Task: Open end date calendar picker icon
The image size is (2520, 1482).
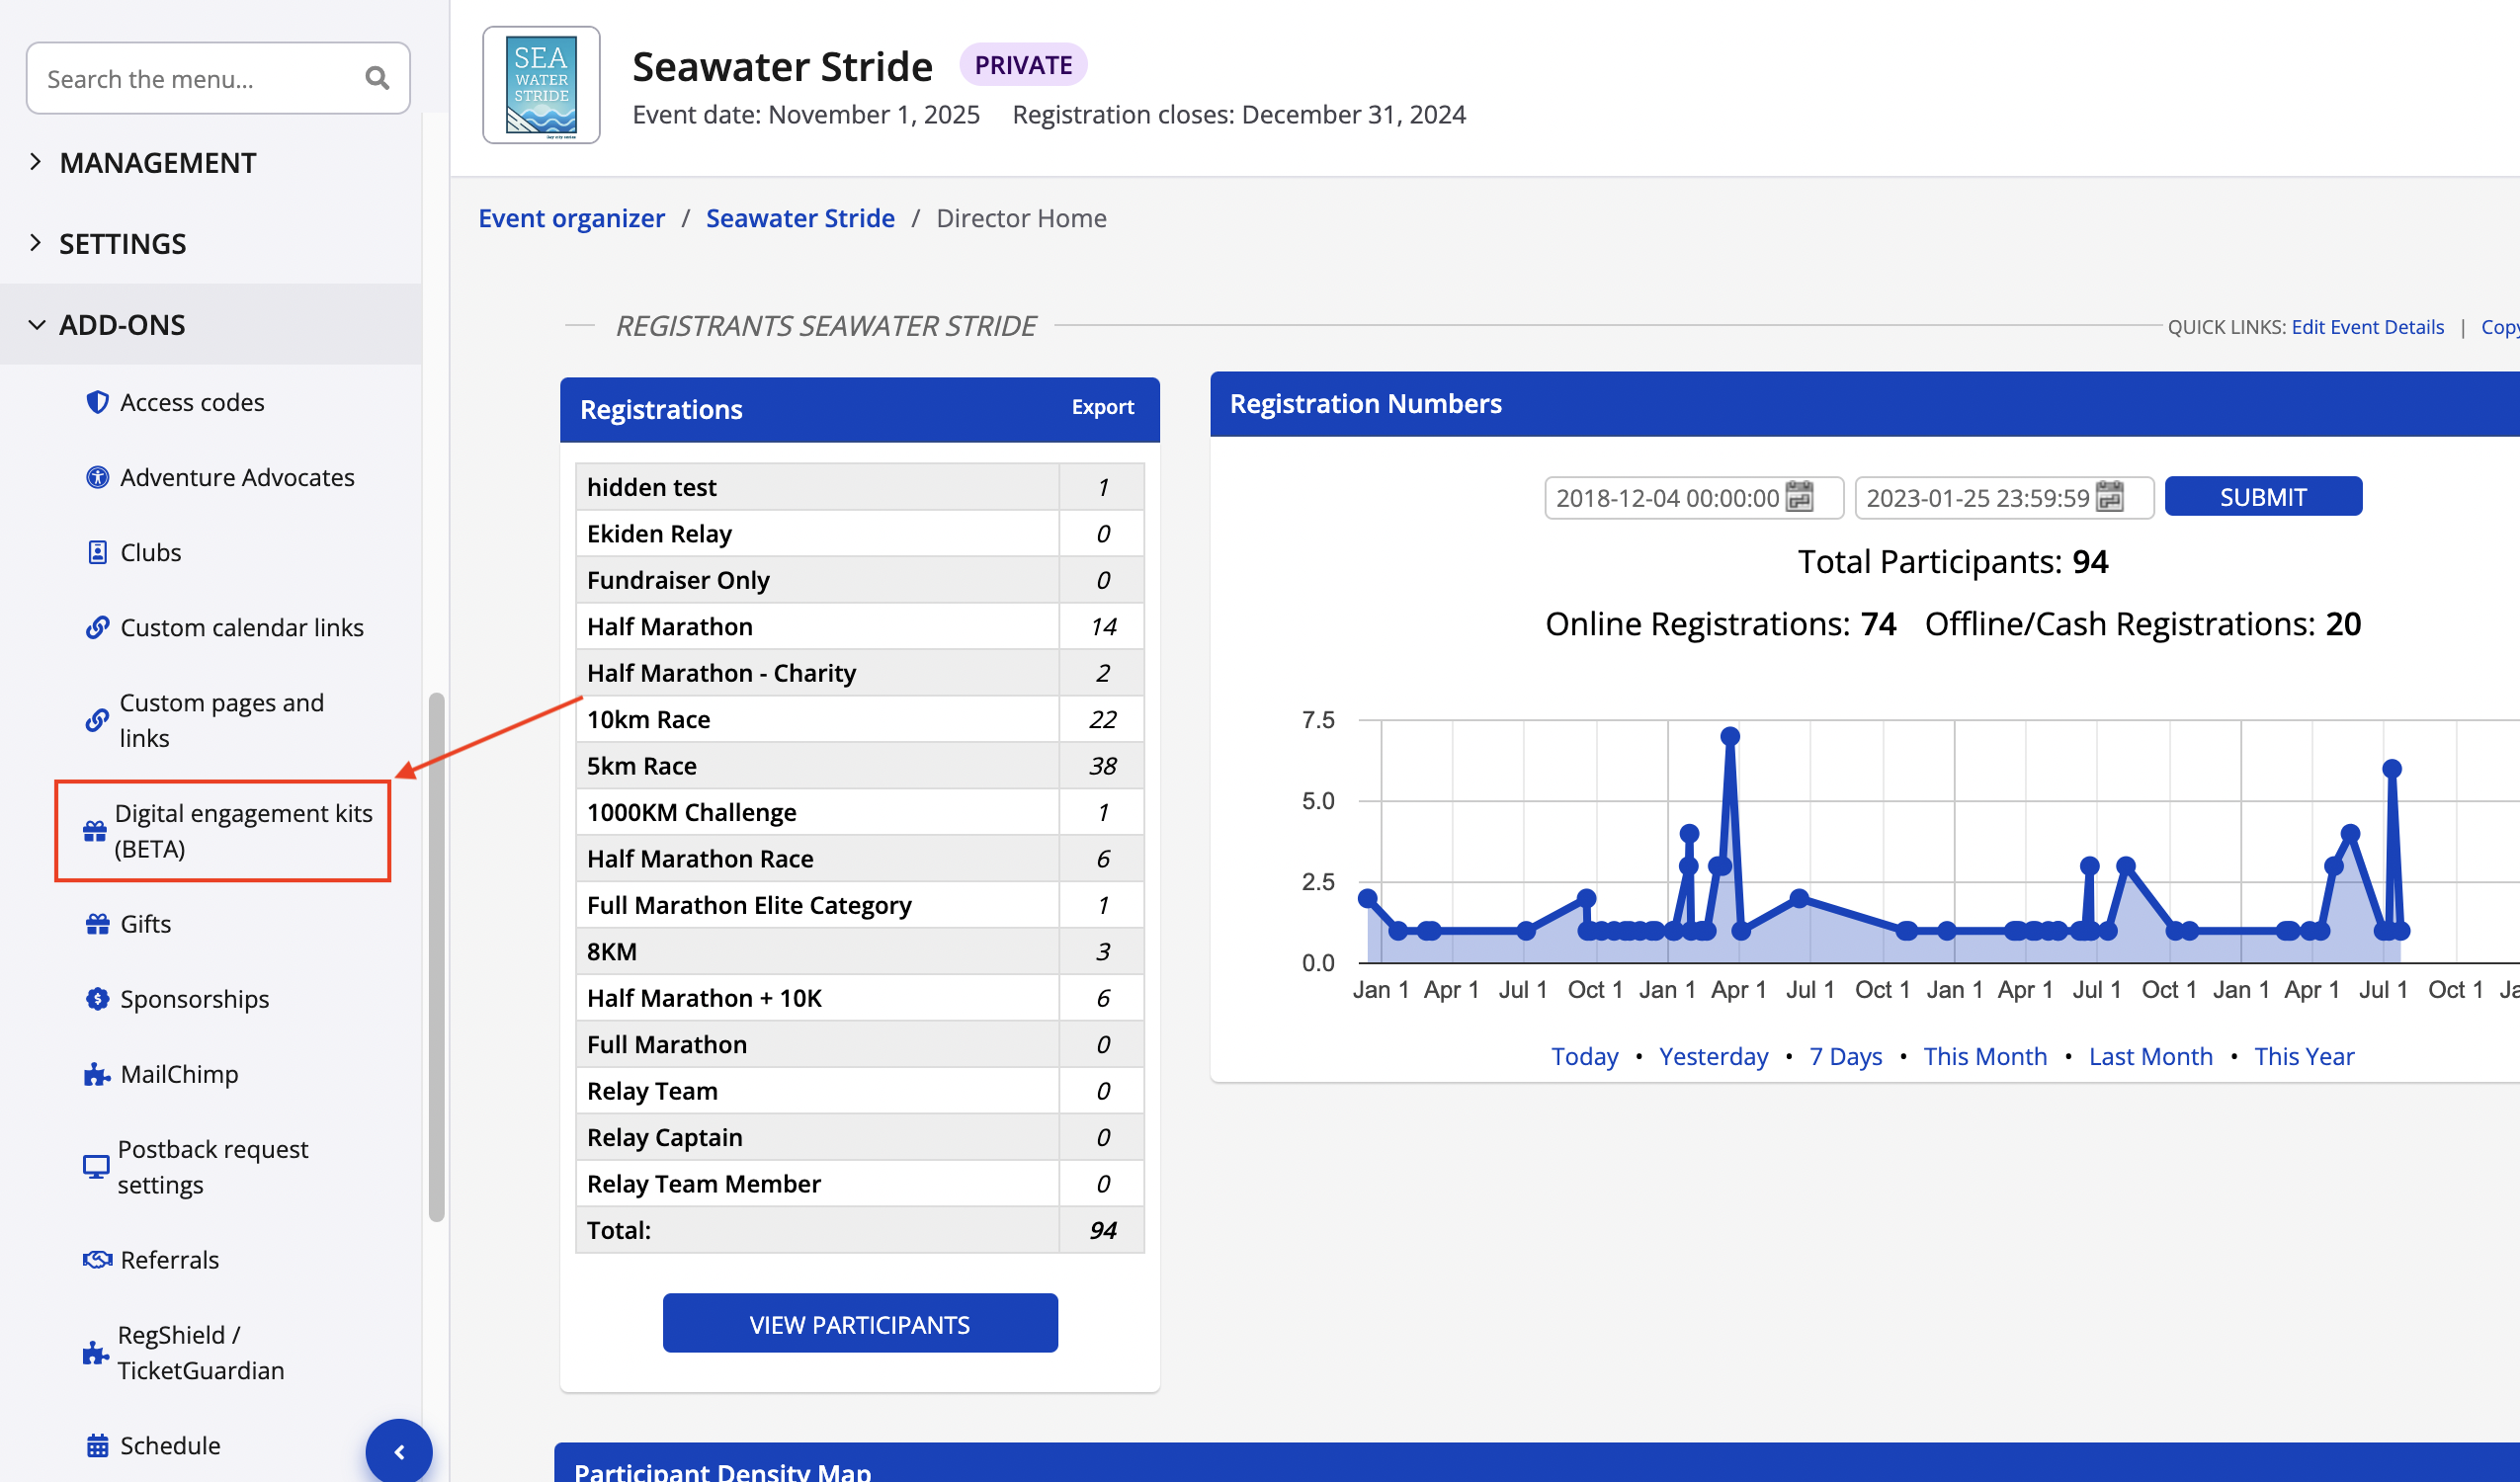Action: pos(2109,497)
